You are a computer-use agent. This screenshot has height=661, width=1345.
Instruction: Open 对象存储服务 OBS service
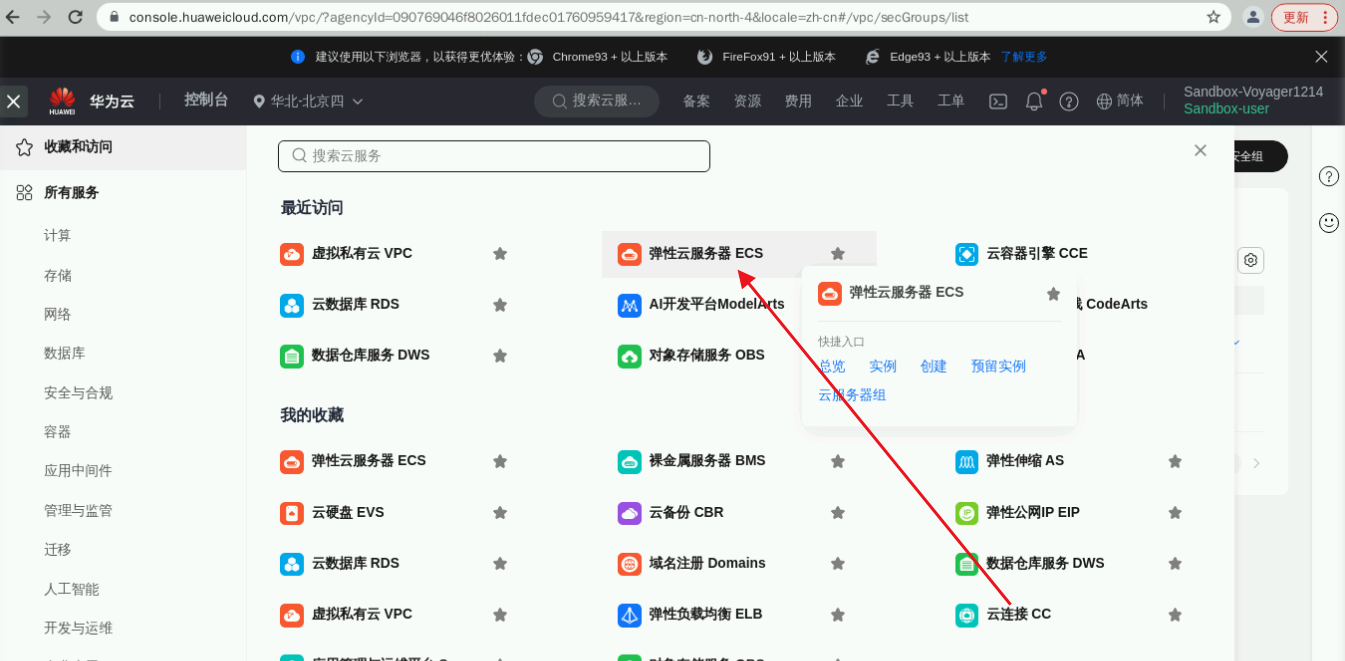click(706, 355)
